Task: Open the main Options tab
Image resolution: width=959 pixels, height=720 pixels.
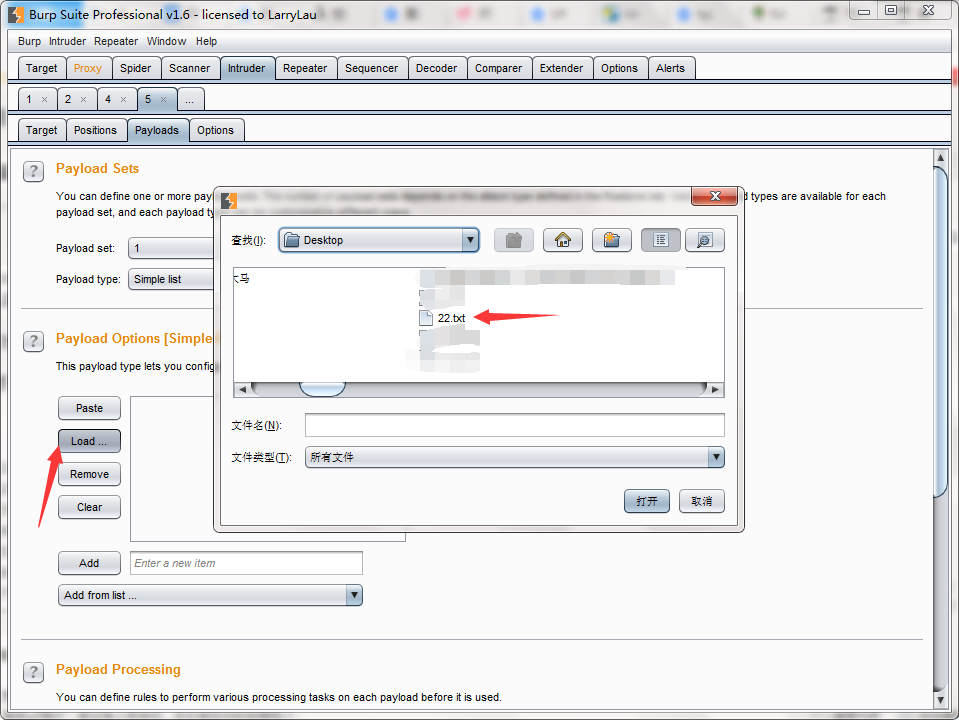Action: pos(619,69)
